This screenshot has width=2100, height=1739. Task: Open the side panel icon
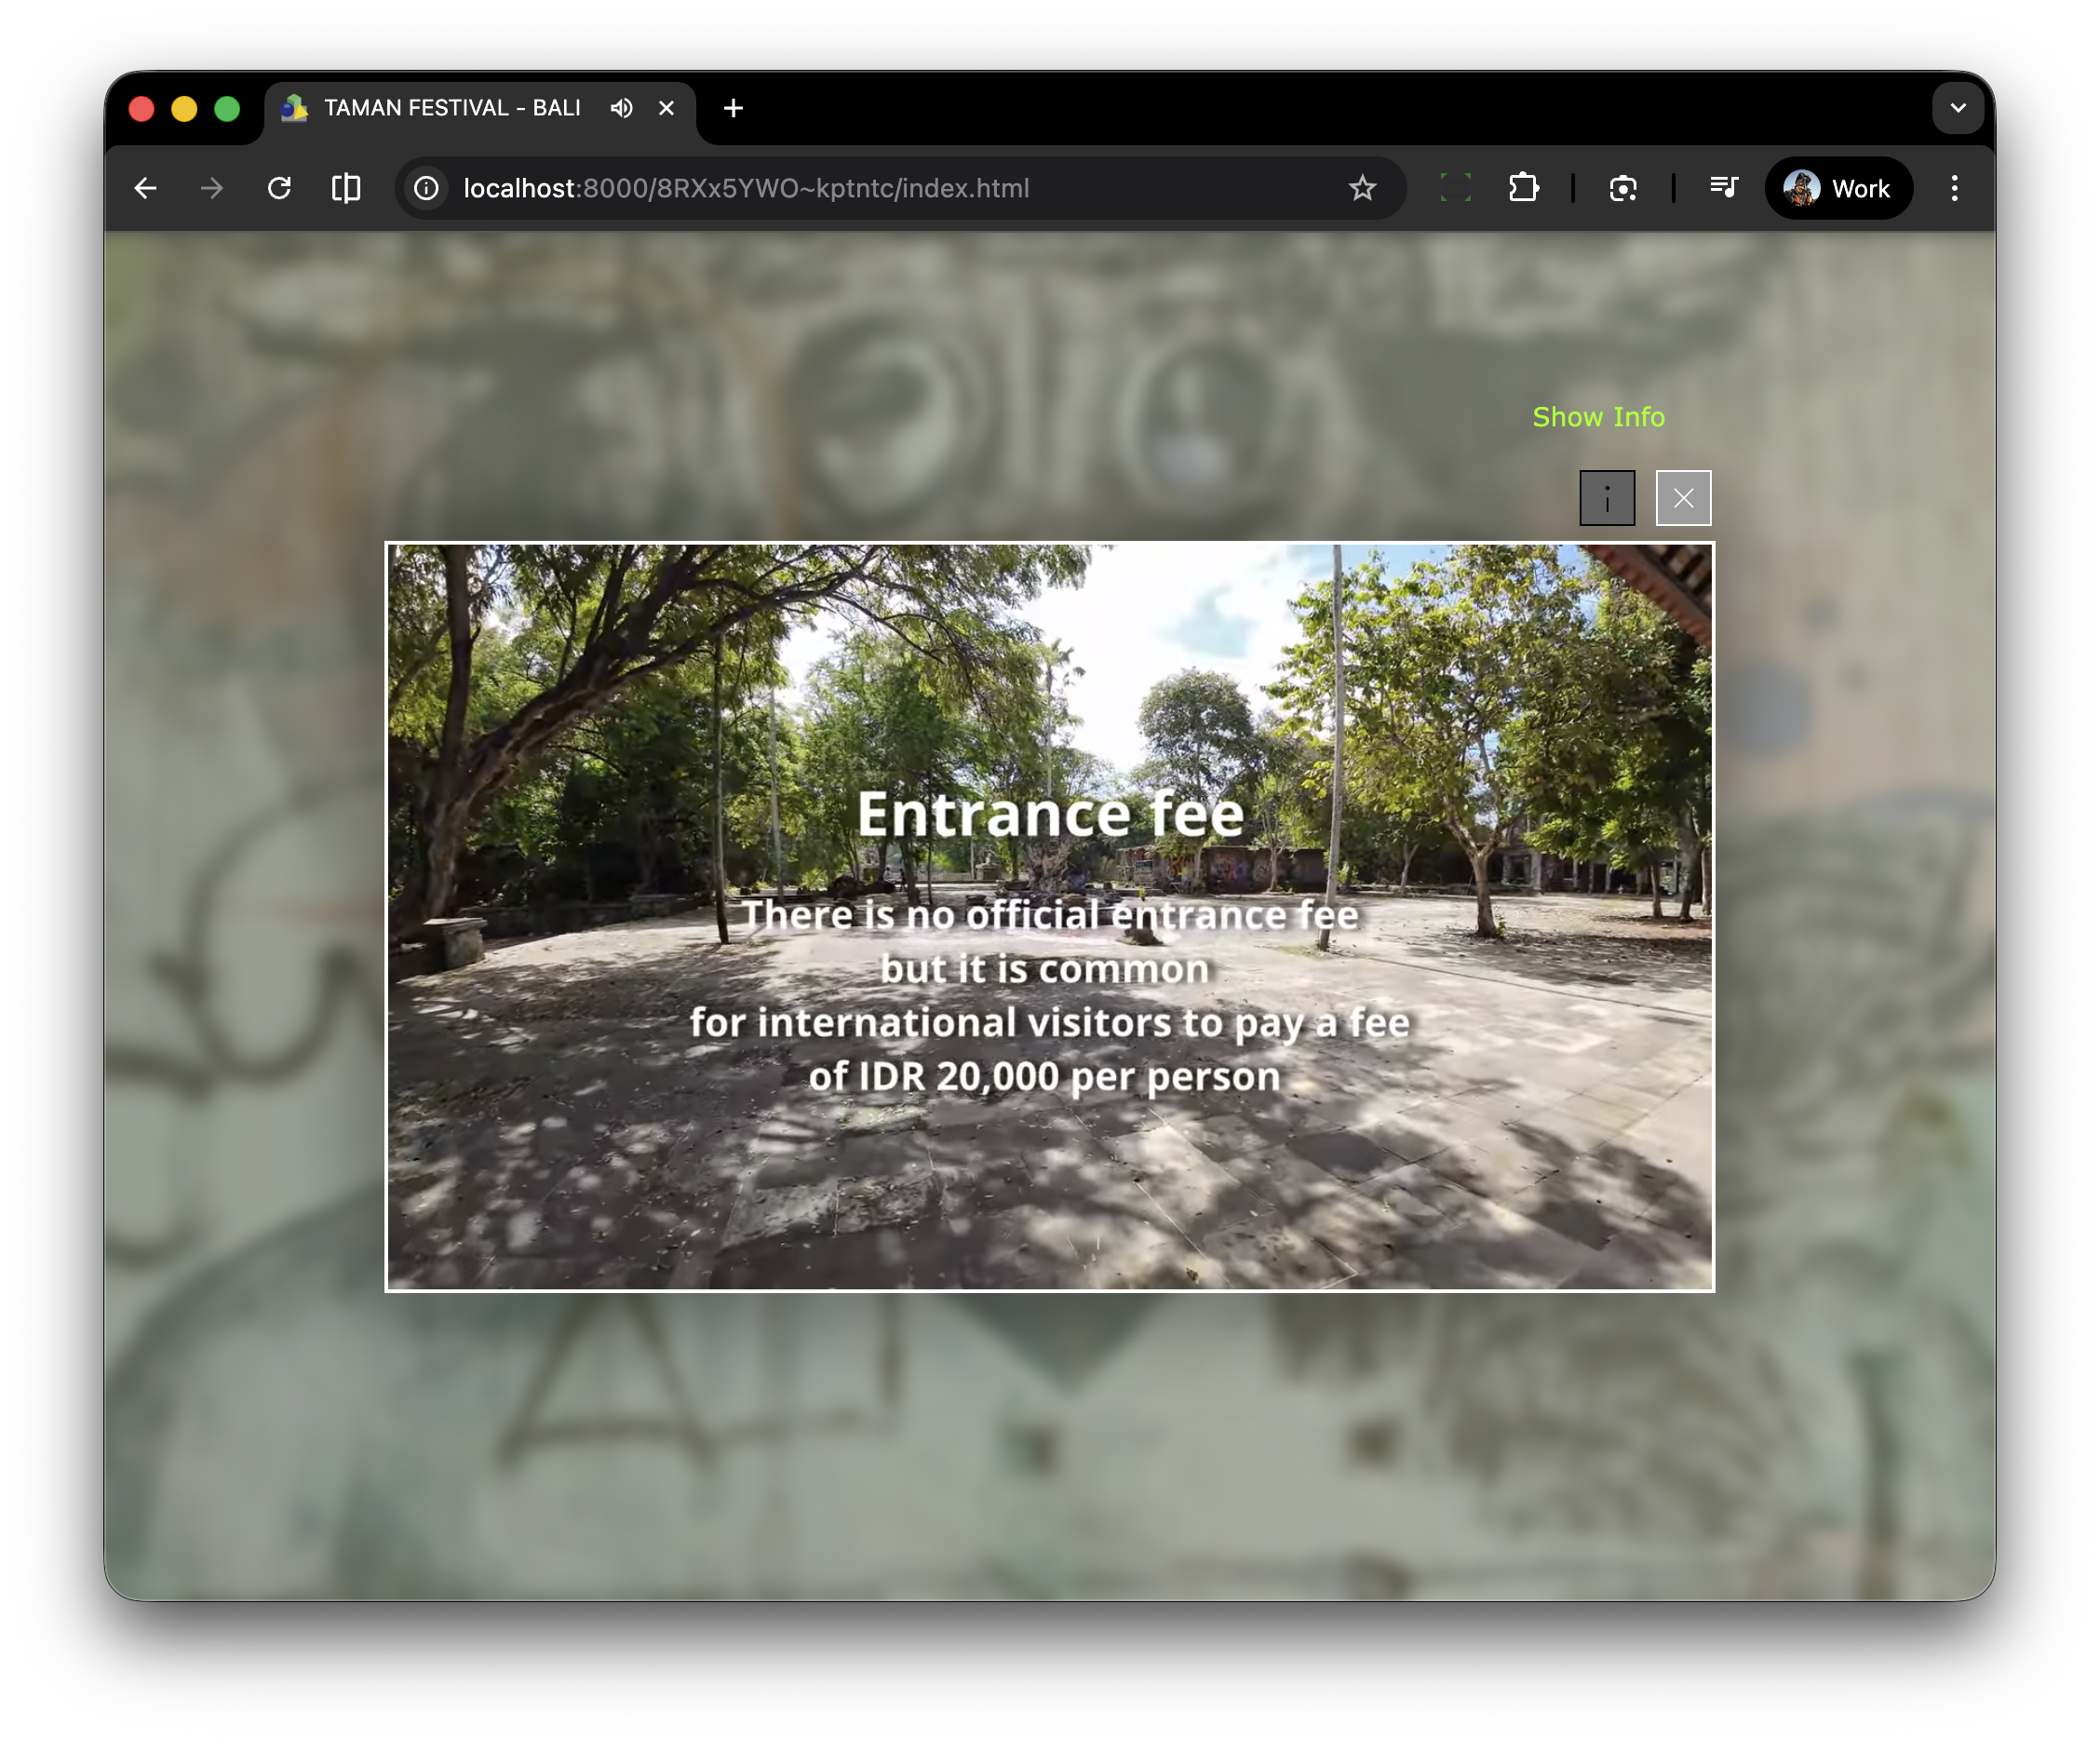tap(346, 188)
